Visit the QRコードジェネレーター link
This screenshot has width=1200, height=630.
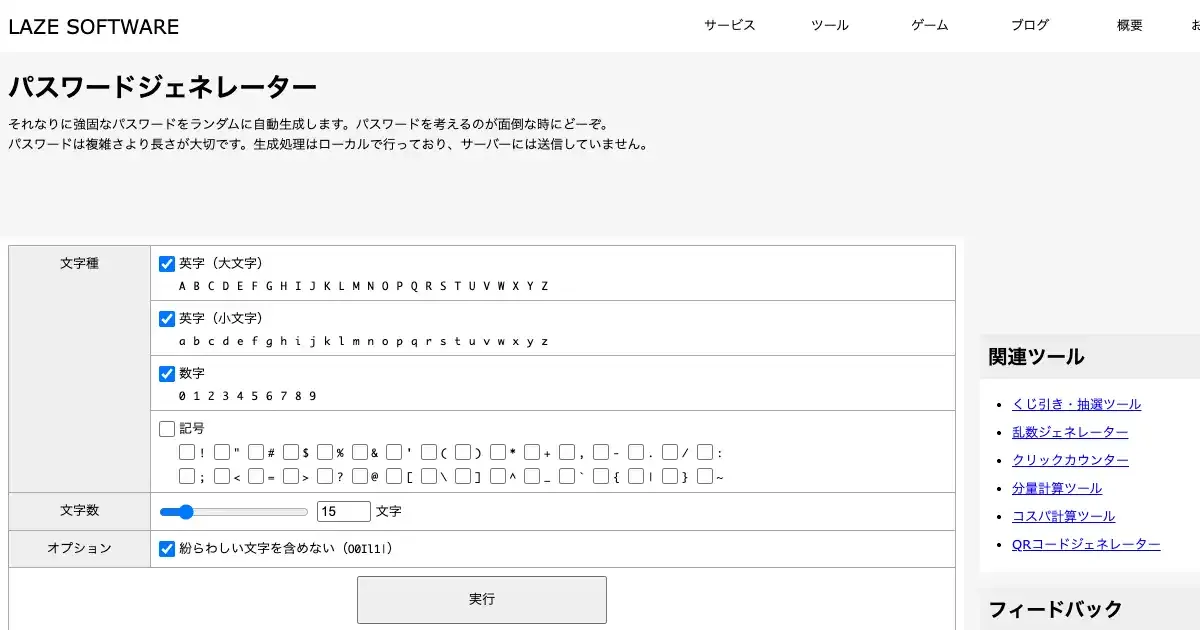click(x=1086, y=545)
